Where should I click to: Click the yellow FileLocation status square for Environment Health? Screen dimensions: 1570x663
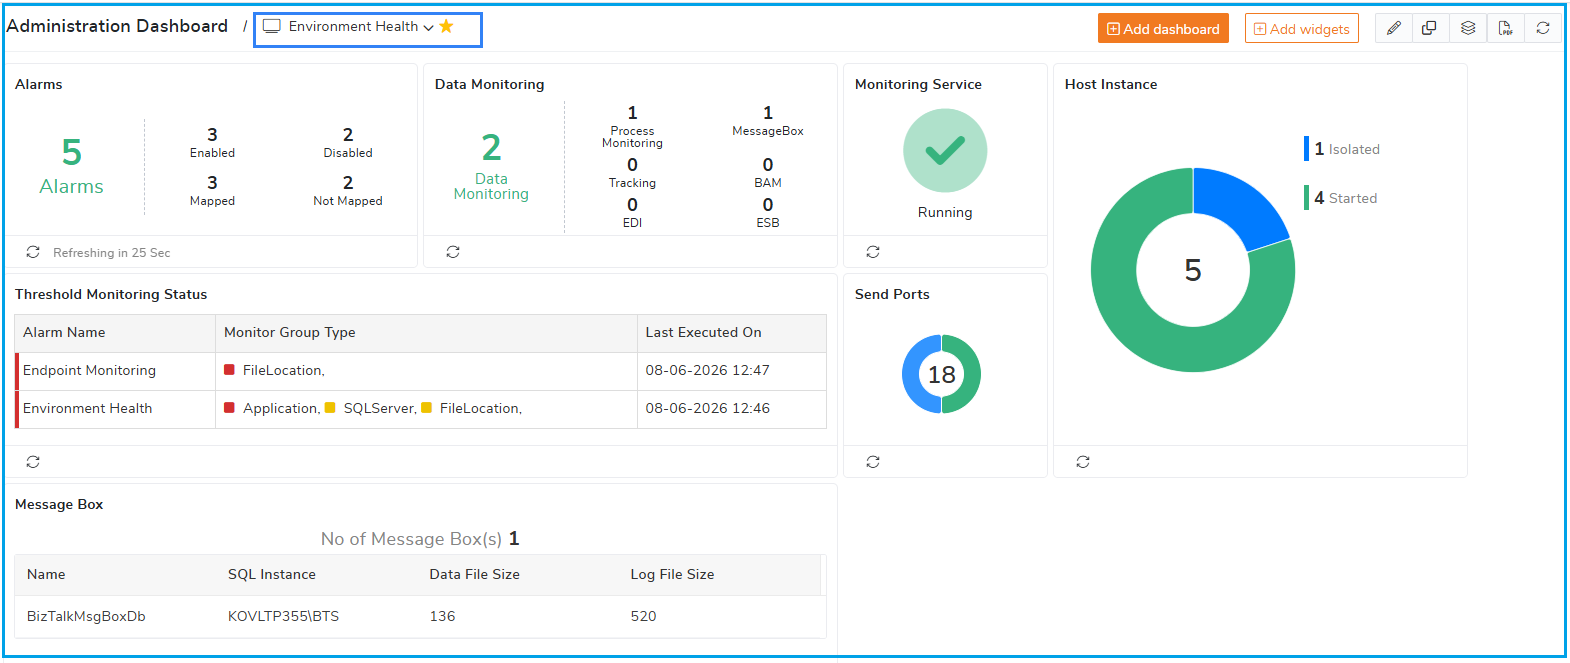click(426, 408)
